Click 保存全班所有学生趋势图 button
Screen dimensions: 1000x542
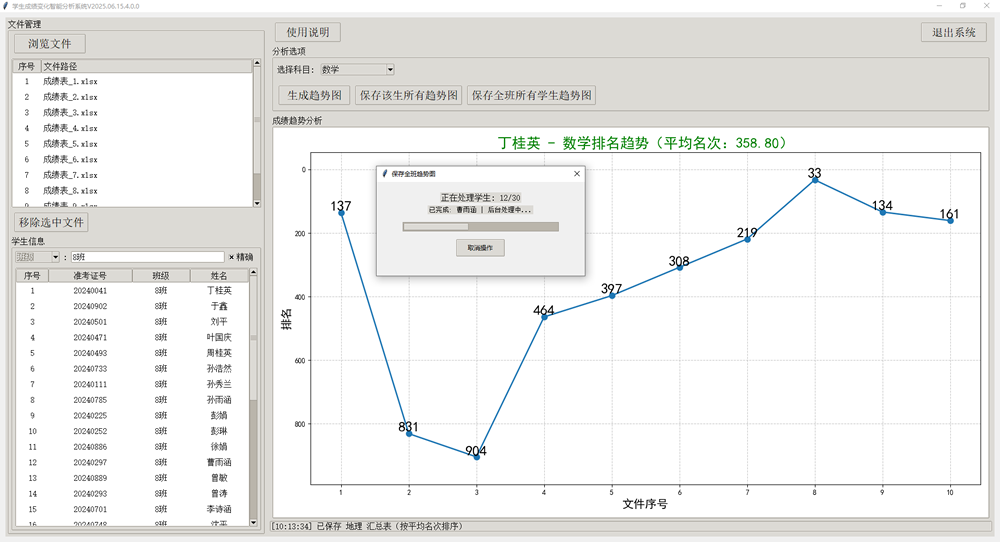click(x=531, y=95)
